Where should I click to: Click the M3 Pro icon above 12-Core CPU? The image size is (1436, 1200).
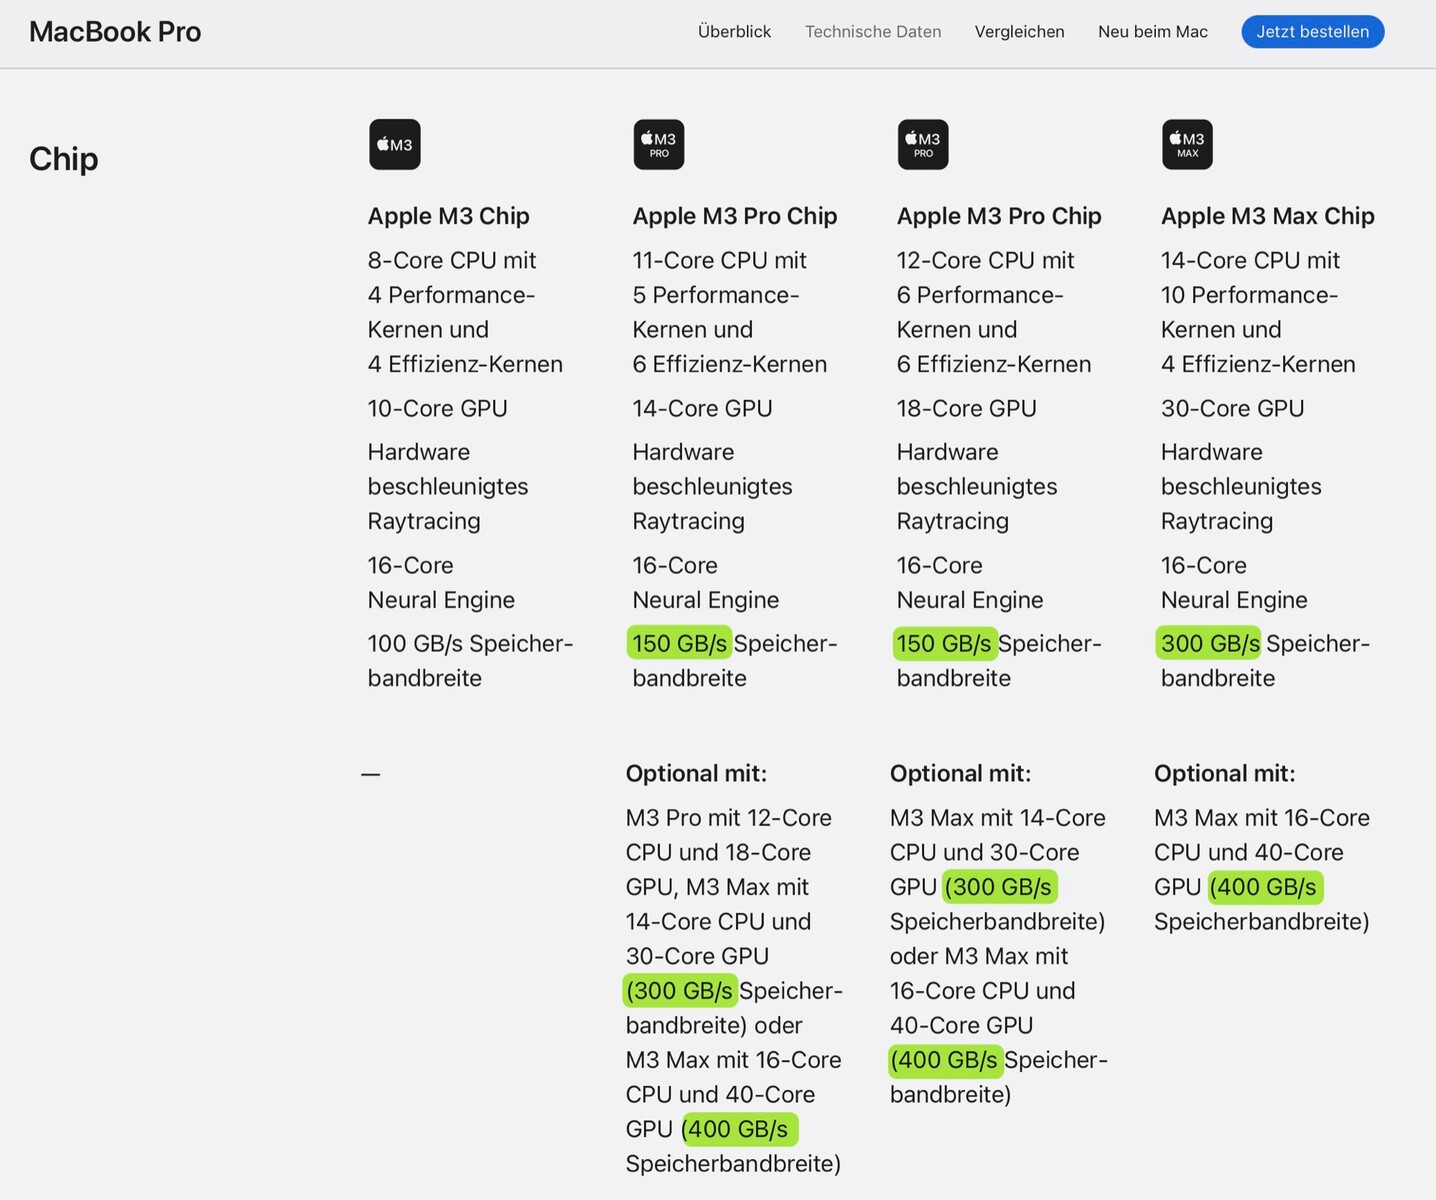(923, 144)
